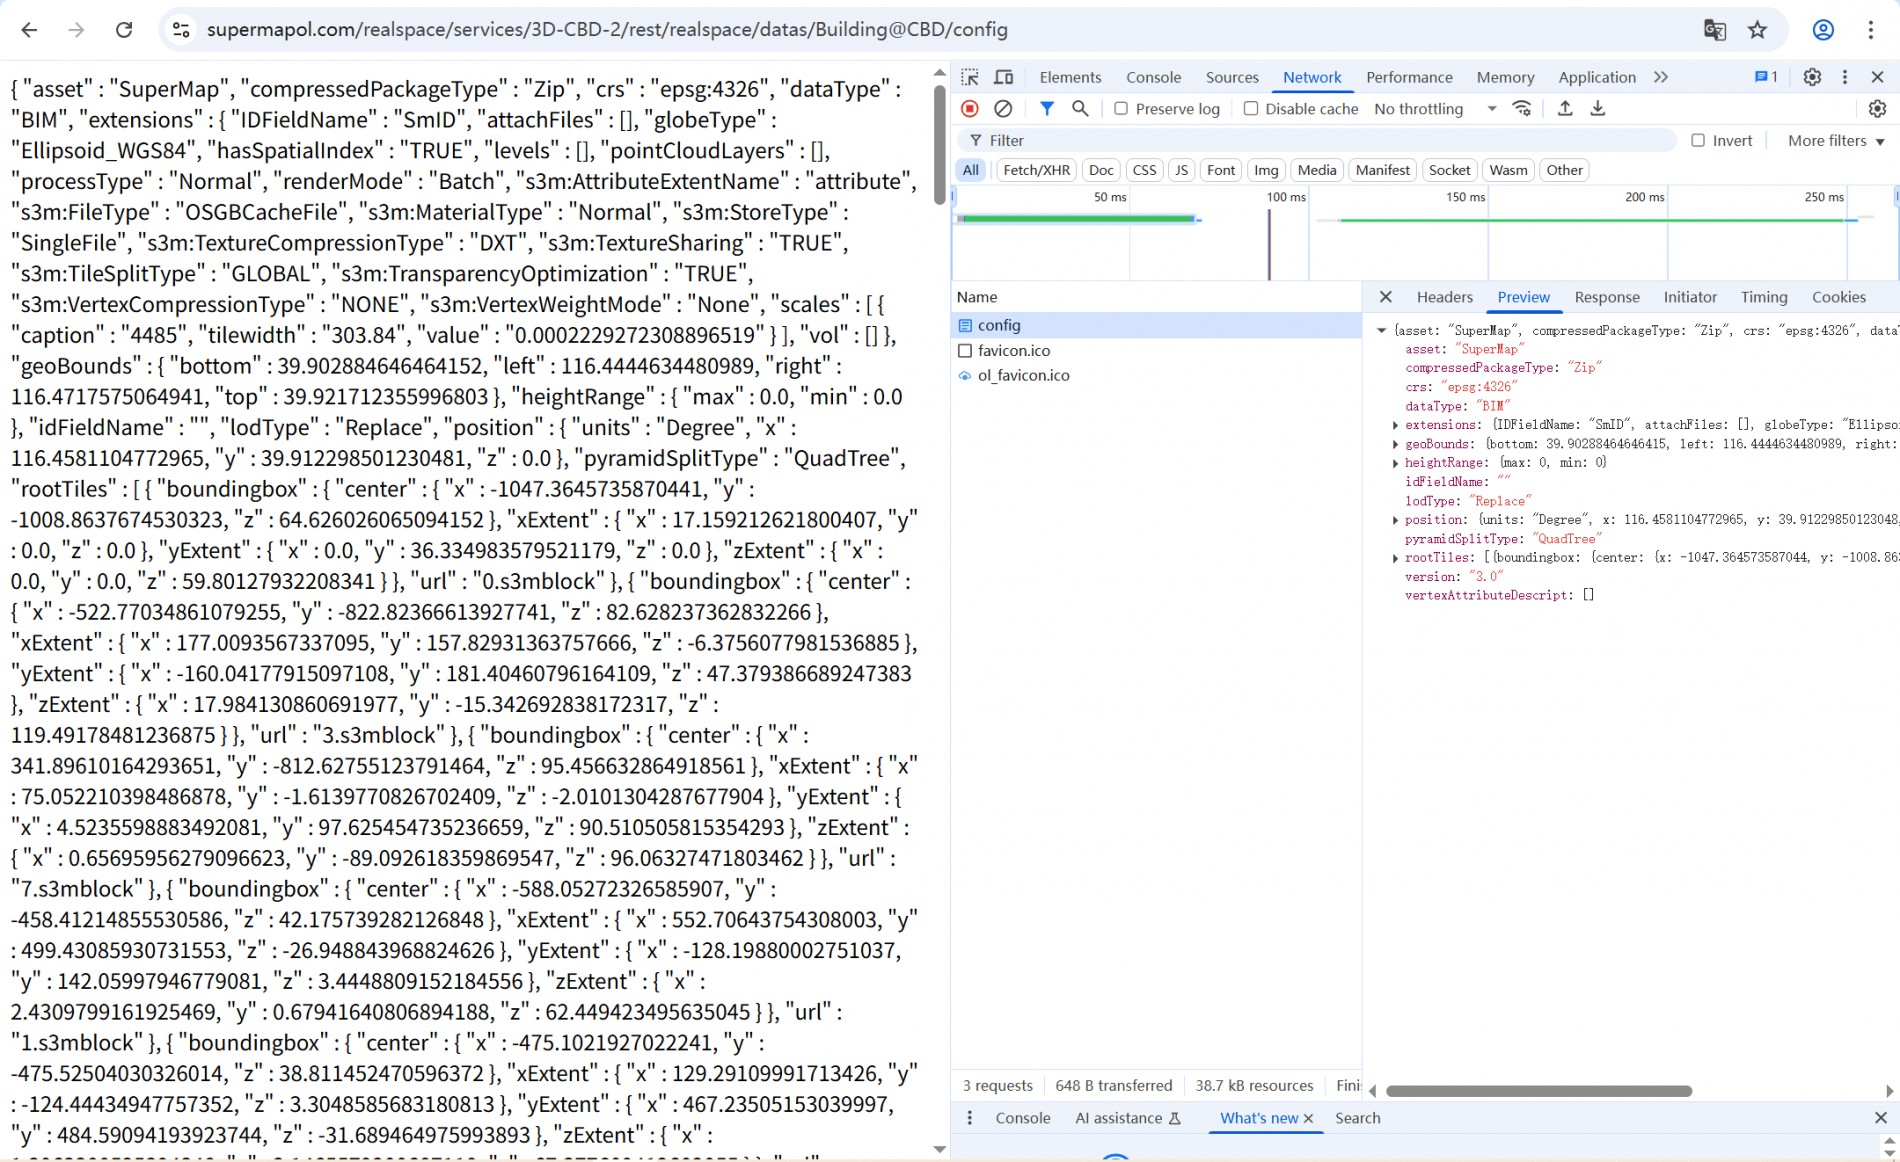Reload the current page
Image resolution: width=1900 pixels, height=1162 pixels.
(x=124, y=30)
